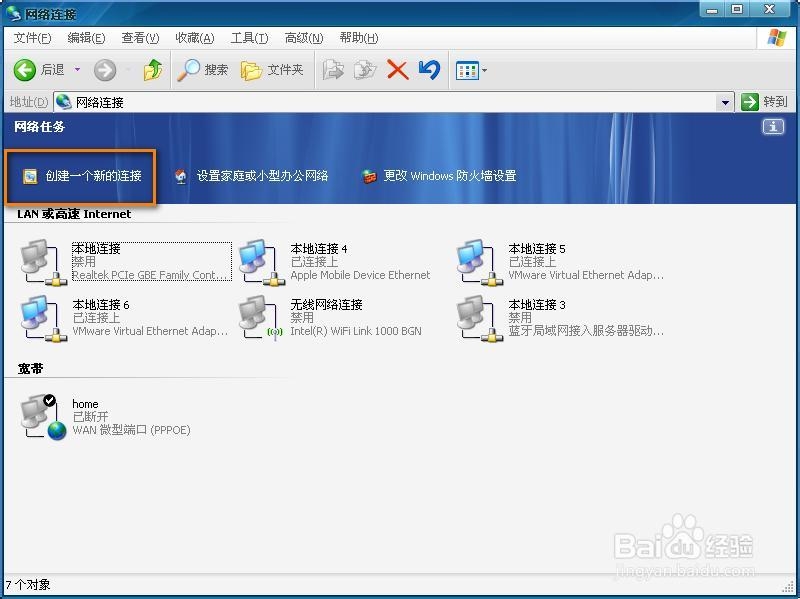800x599 pixels.
Task: Open the 高级(N) menu
Action: (304, 38)
